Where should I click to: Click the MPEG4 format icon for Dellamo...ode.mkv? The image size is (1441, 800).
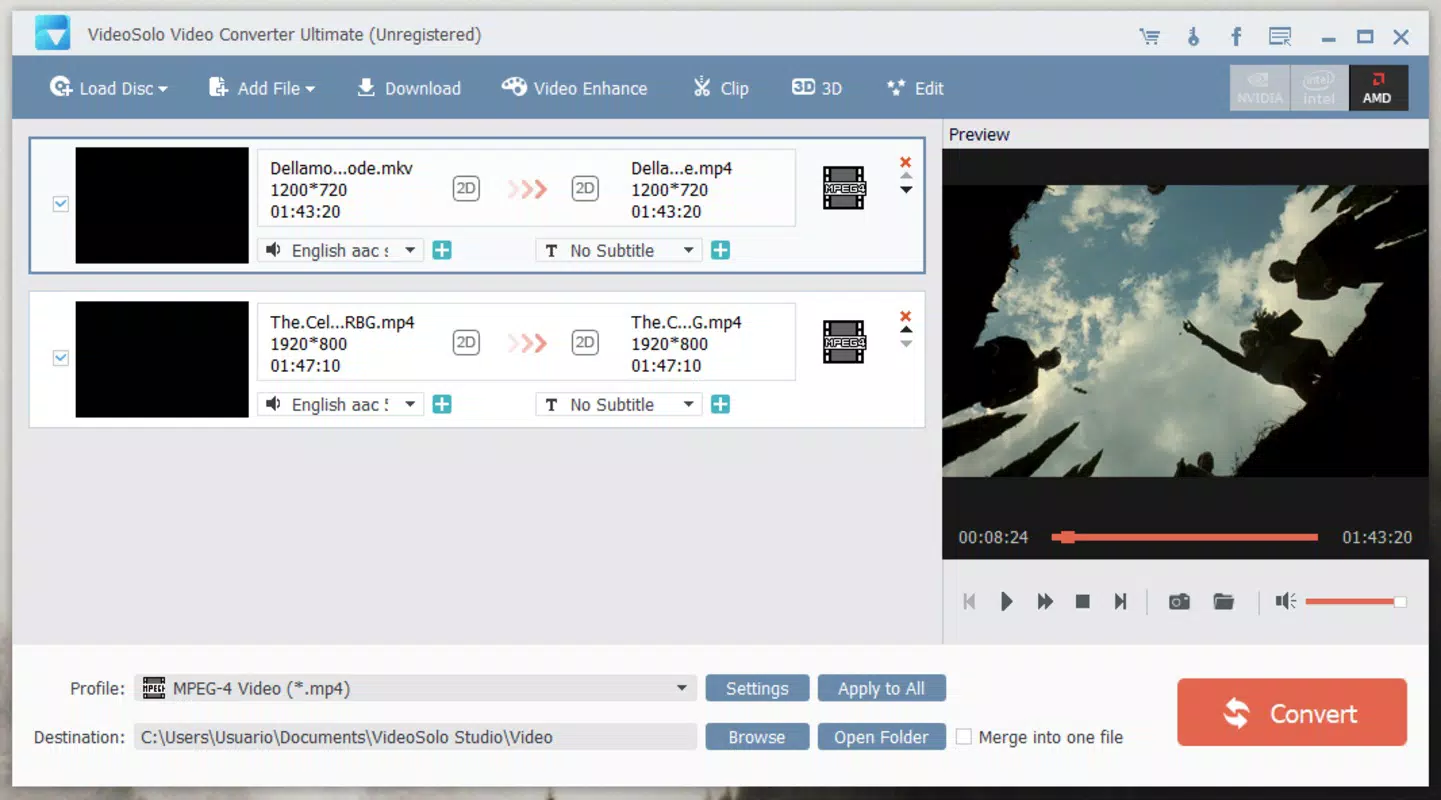(x=844, y=188)
